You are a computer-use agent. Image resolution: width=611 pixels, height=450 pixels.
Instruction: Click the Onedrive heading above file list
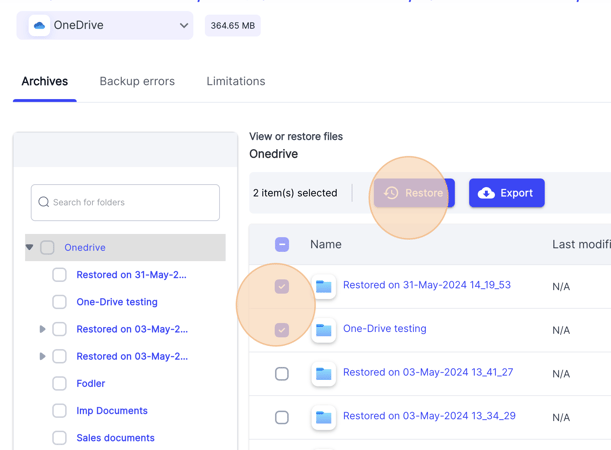pyautogui.click(x=274, y=154)
